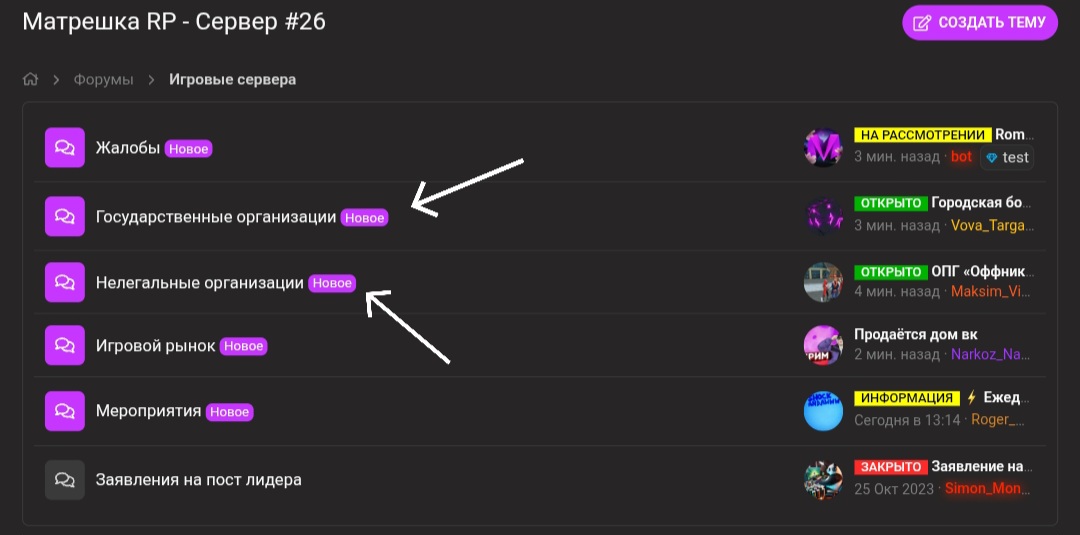Click the blue avatar in Мероприятия row

pos(823,411)
